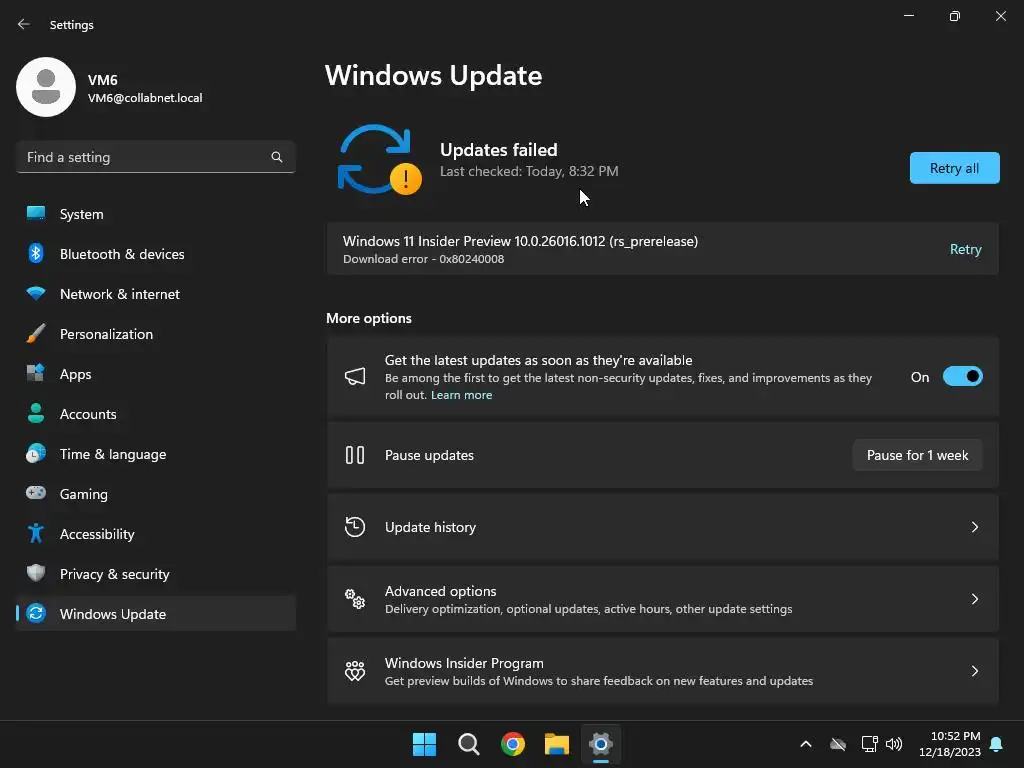Click the Privacy & security shield icon

(36, 573)
